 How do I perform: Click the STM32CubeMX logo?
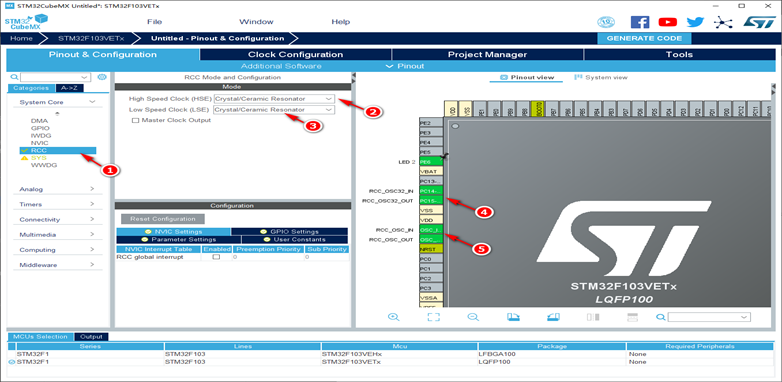[x=26, y=22]
